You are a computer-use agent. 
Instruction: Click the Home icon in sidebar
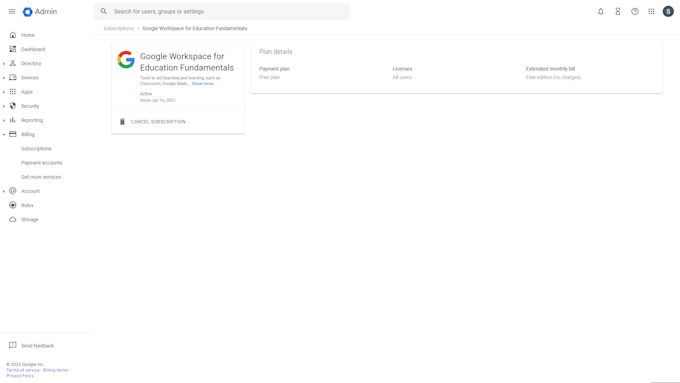point(13,35)
